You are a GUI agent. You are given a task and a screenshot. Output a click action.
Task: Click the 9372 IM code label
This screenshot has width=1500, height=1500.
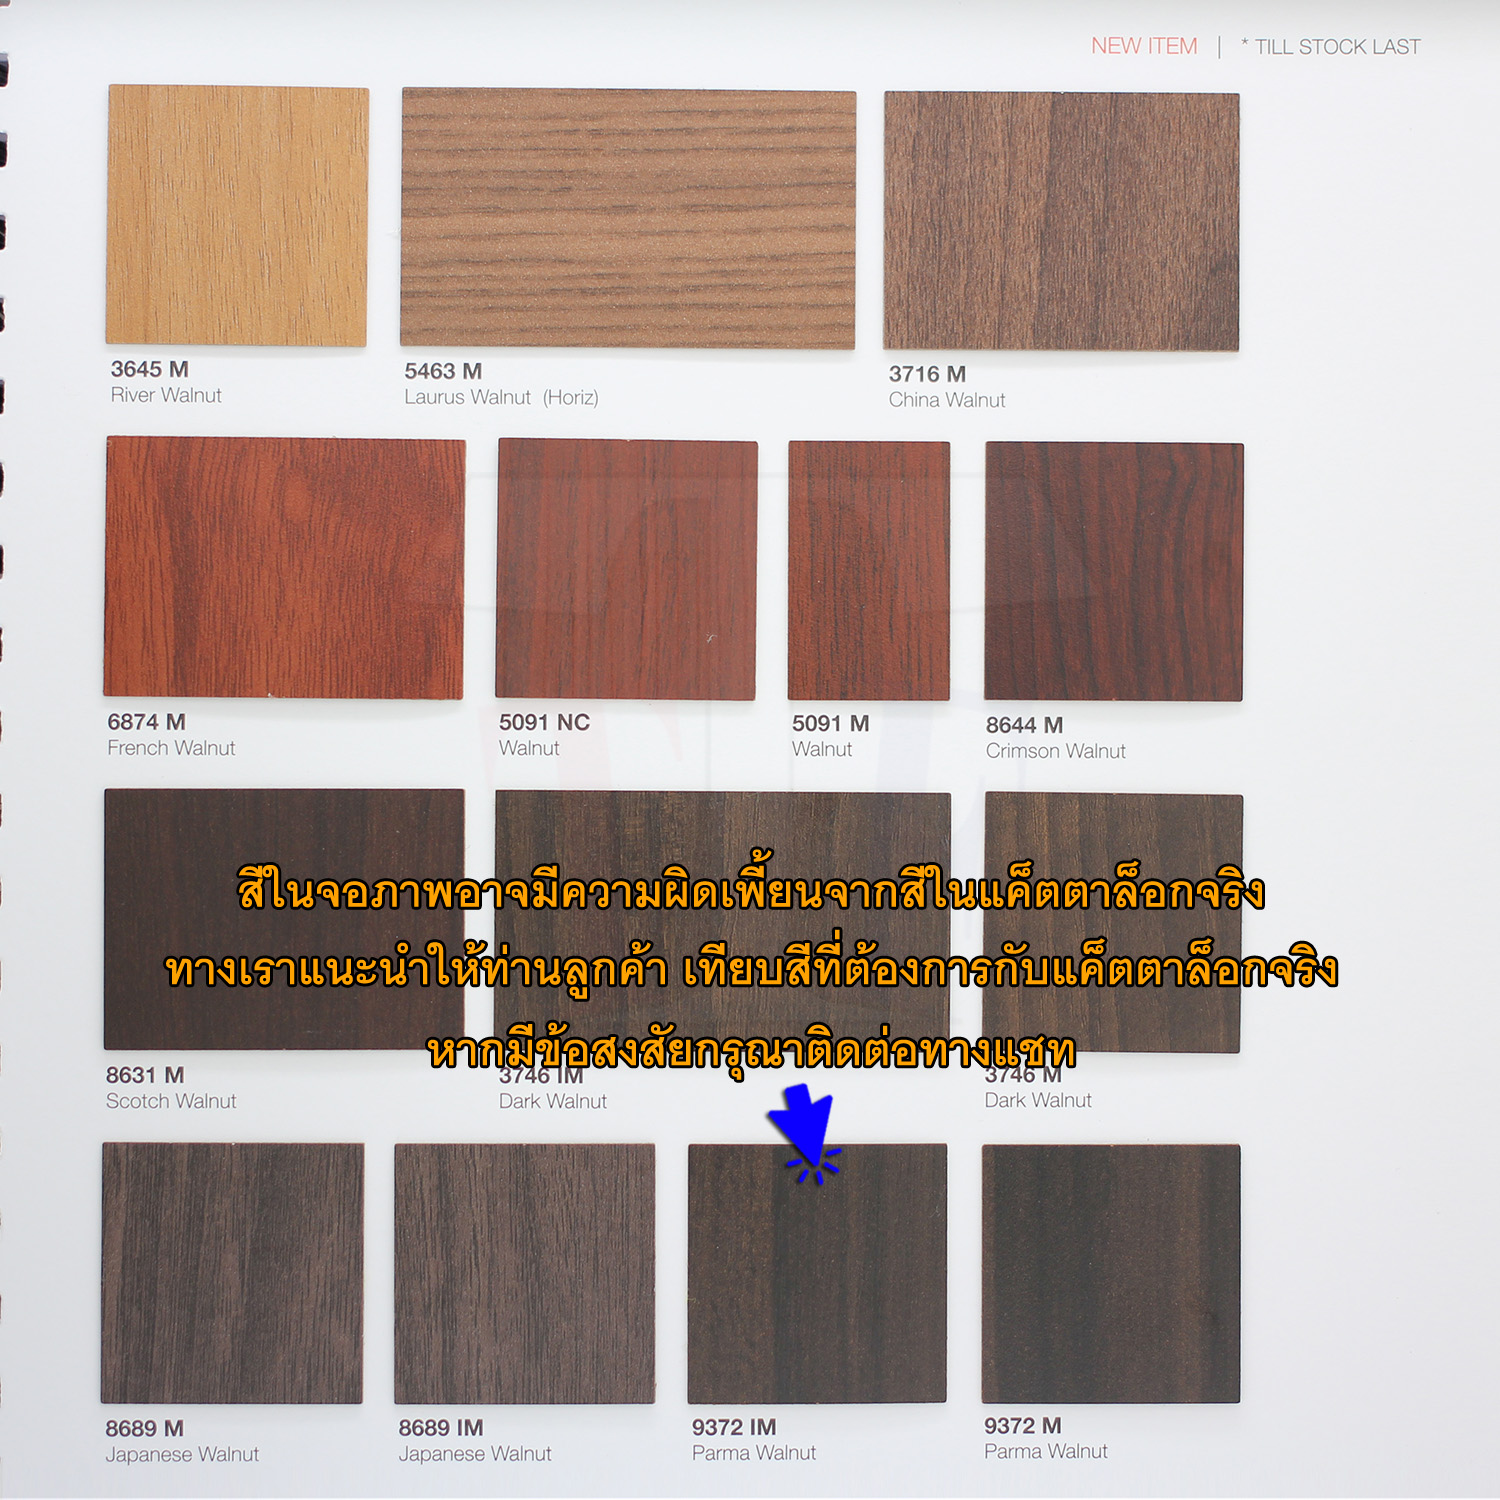734,1427
